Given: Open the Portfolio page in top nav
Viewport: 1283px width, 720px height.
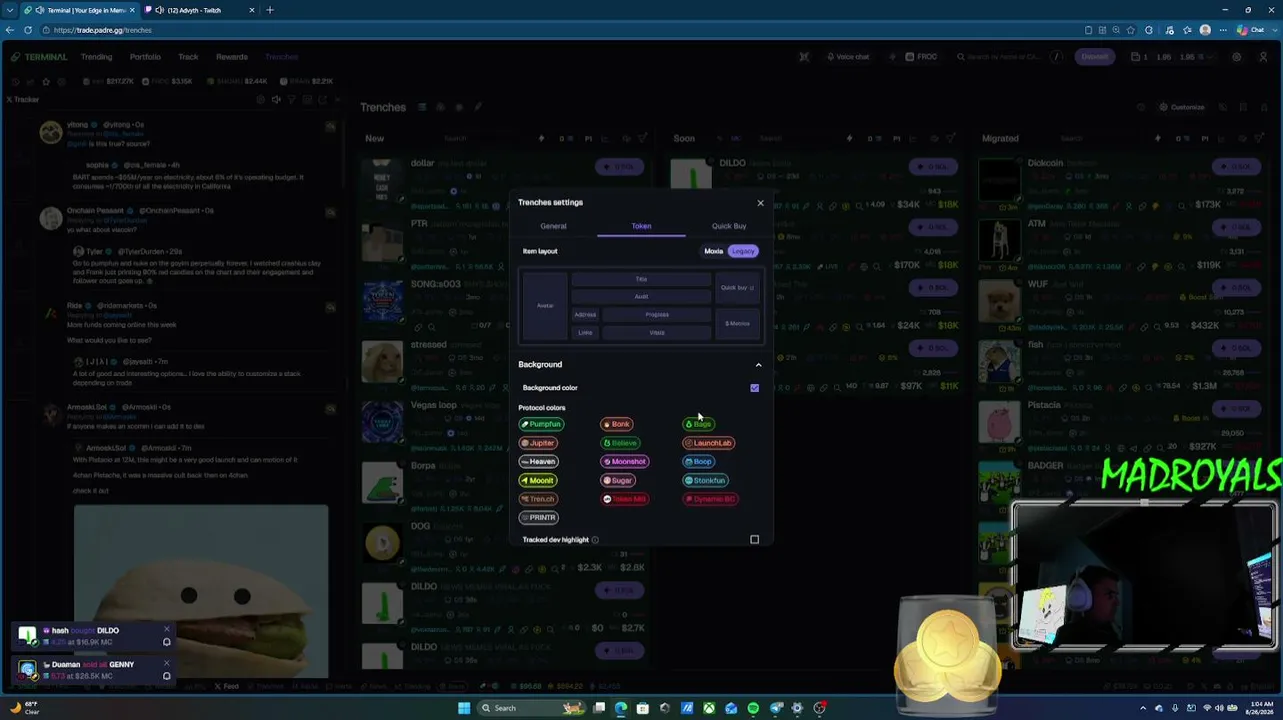Looking at the screenshot, I should pos(145,57).
